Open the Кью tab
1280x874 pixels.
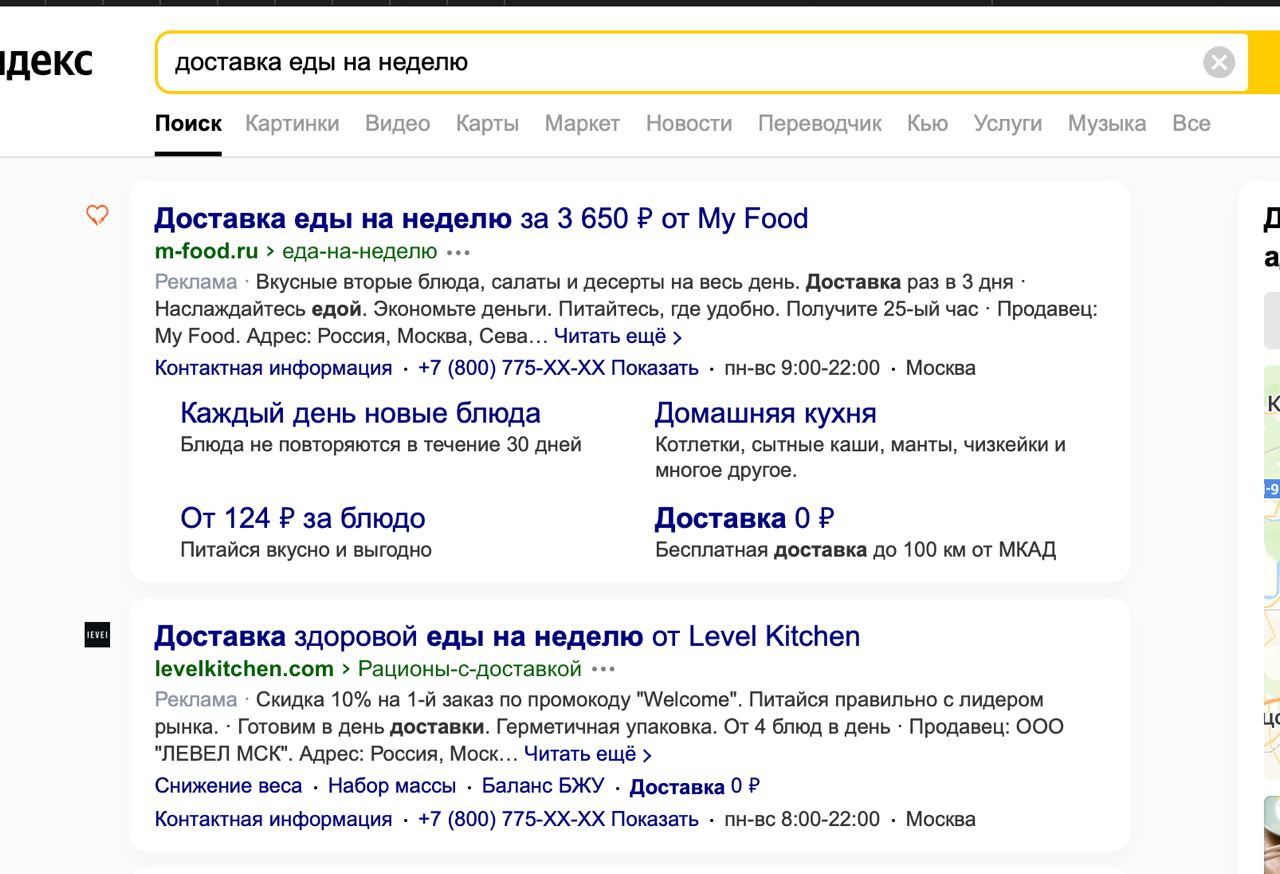tap(927, 124)
